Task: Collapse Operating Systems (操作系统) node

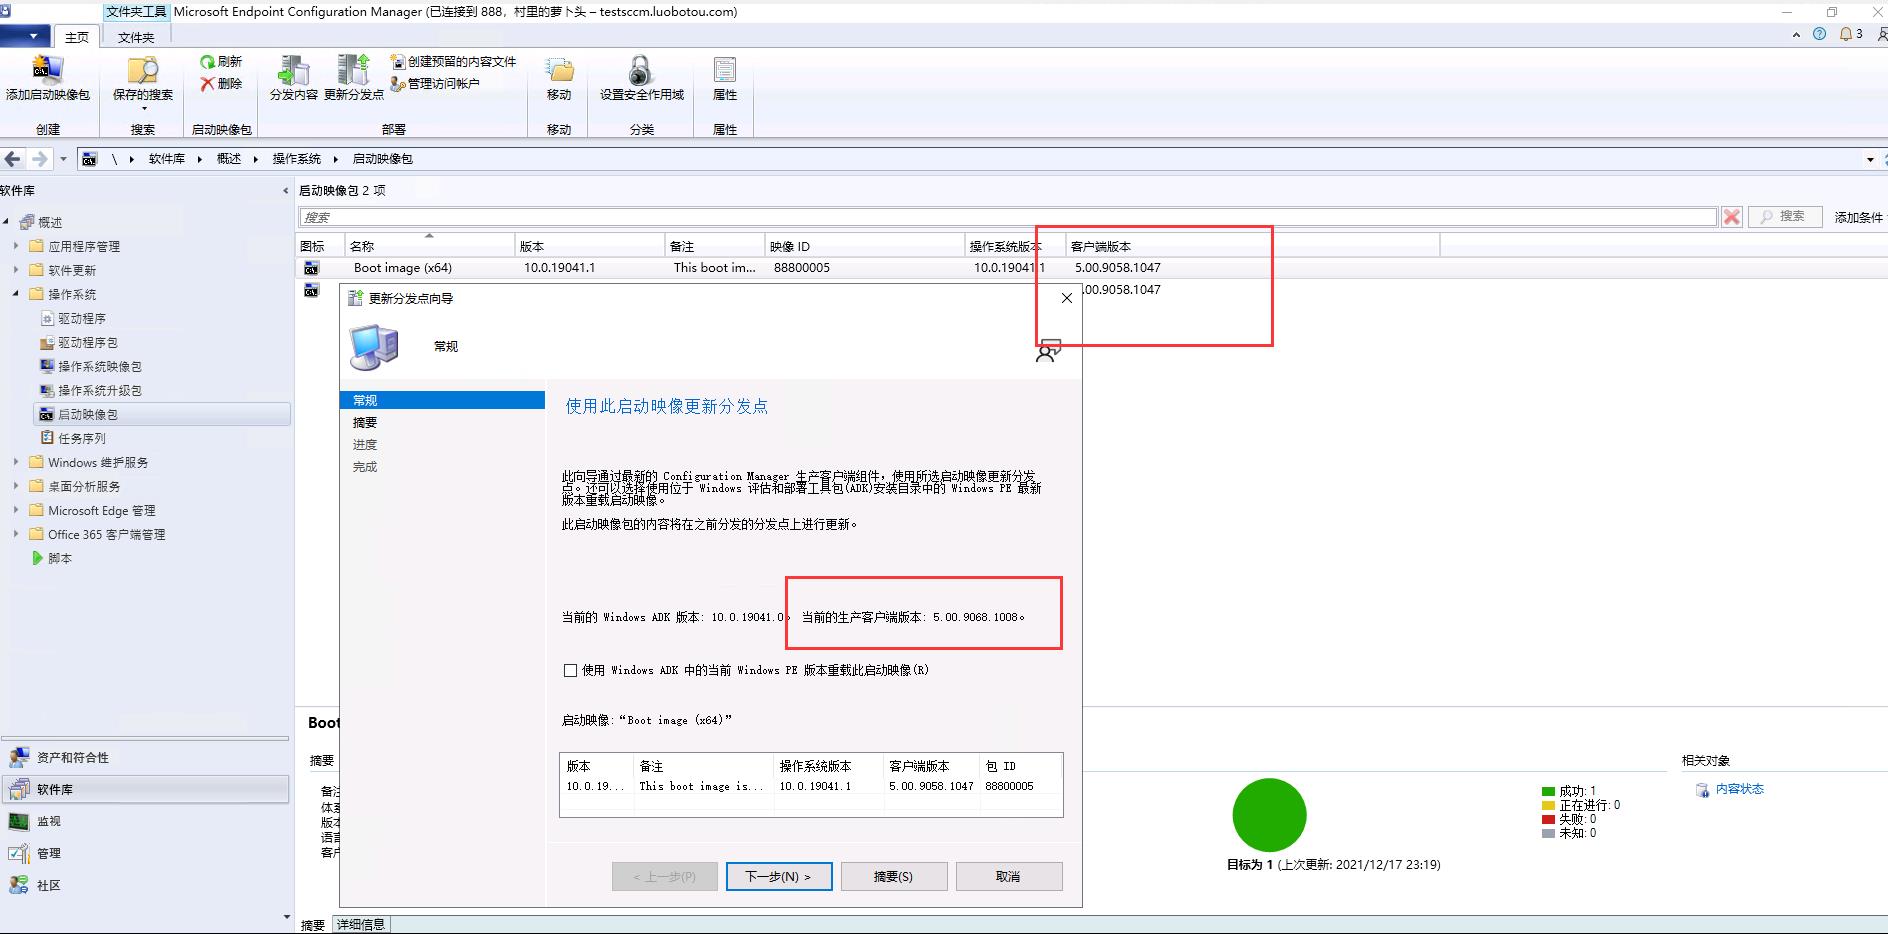Action: (x=15, y=294)
